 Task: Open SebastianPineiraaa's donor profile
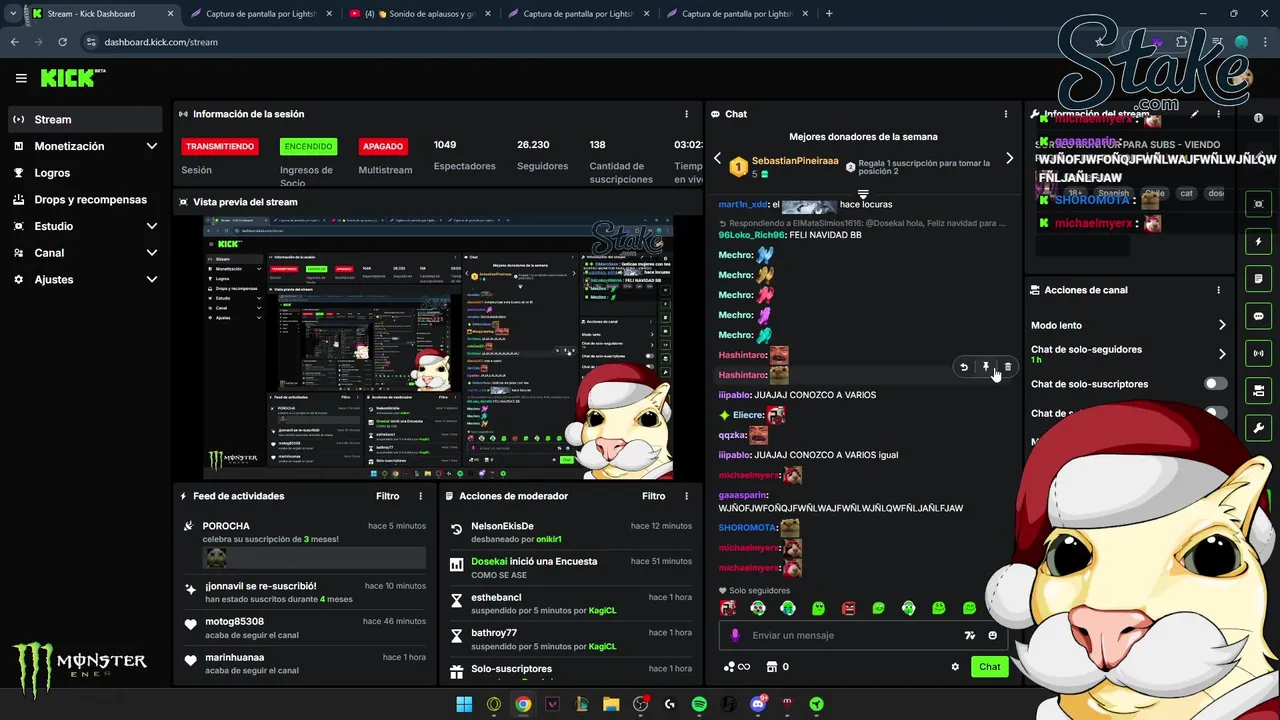[795, 161]
